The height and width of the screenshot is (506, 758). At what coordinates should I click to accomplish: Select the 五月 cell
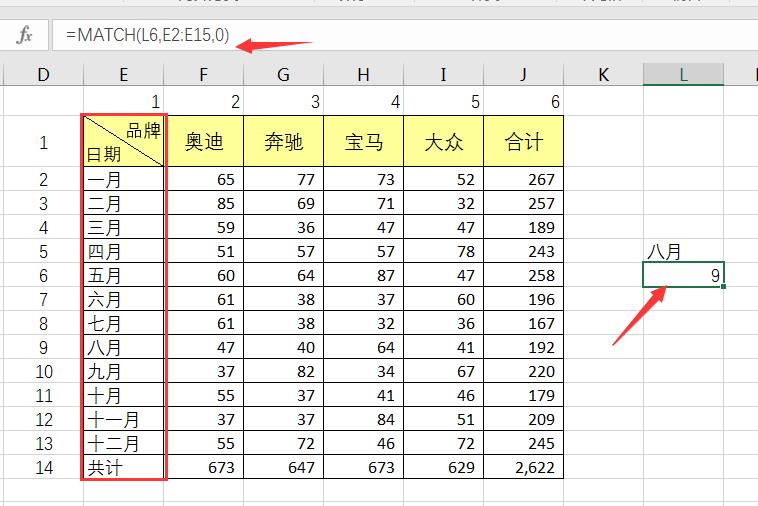[x=124, y=275]
